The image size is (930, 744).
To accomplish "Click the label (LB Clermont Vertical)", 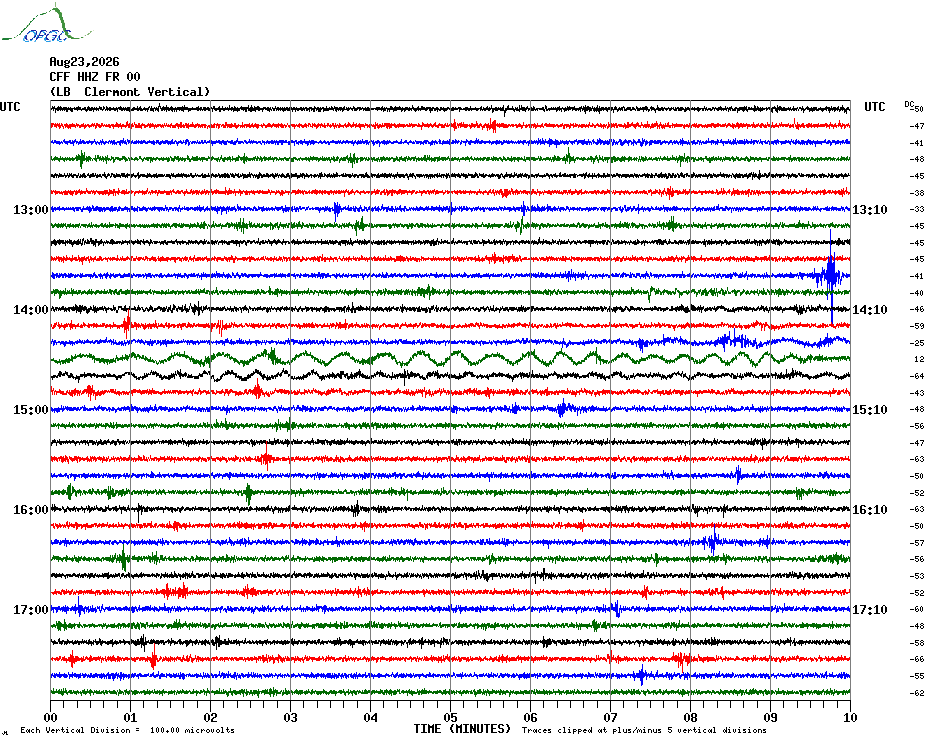I will 130,92.
